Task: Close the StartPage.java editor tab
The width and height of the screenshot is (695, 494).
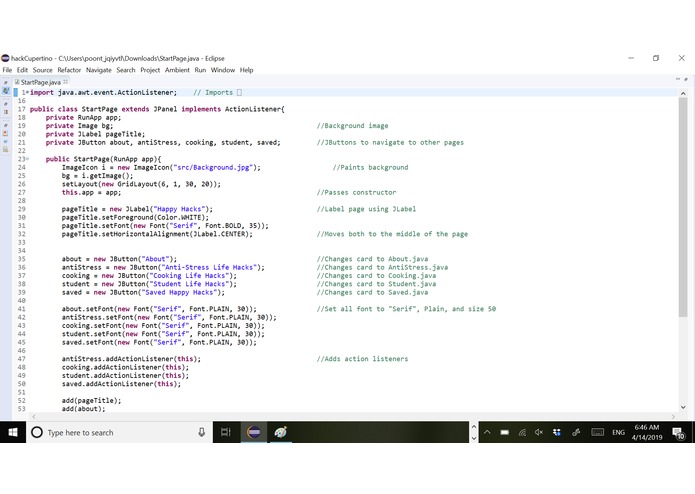Action: (x=66, y=82)
